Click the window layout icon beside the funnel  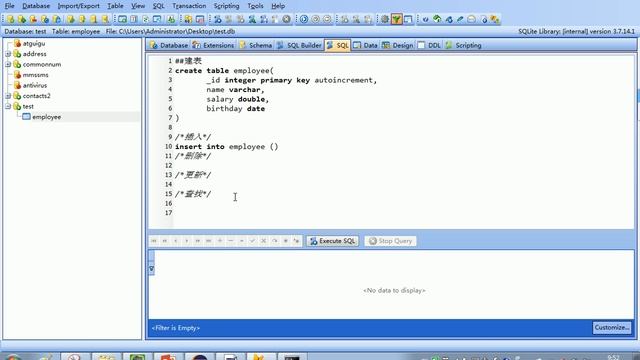pos(408,19)
